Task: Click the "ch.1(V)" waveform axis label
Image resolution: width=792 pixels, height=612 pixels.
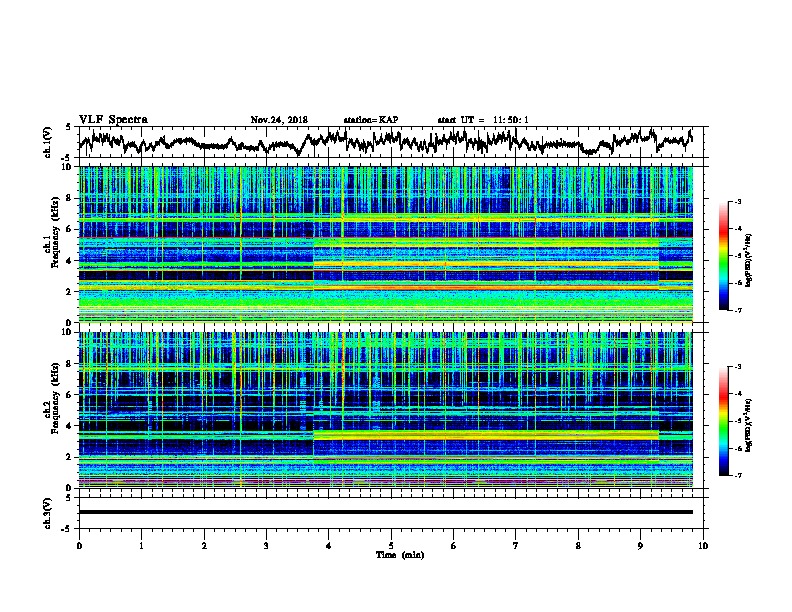Action: 48,142
